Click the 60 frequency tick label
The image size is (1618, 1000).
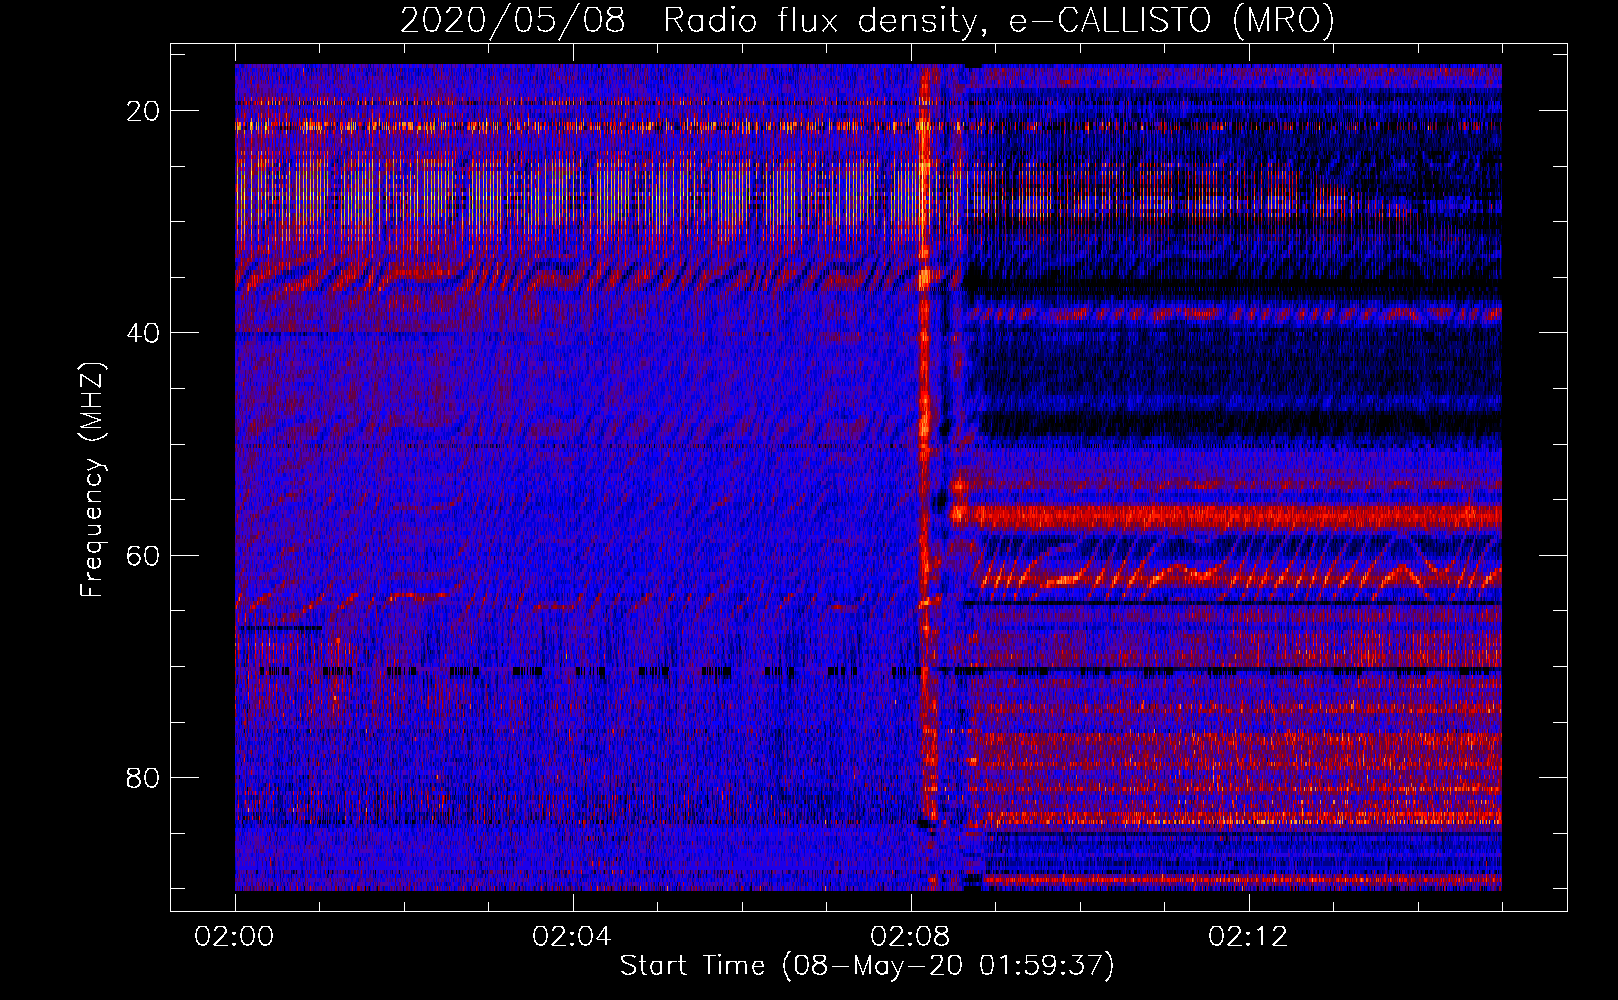tap(144, 555)
